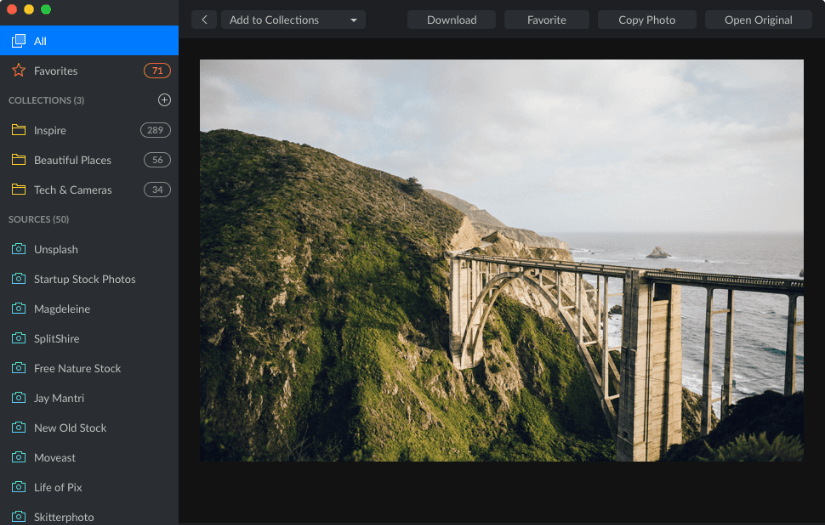Image resolution: width=825 pixels, height=525 pixels.
Task: Click the 71 badge next to Favorites
Action: 157,70
